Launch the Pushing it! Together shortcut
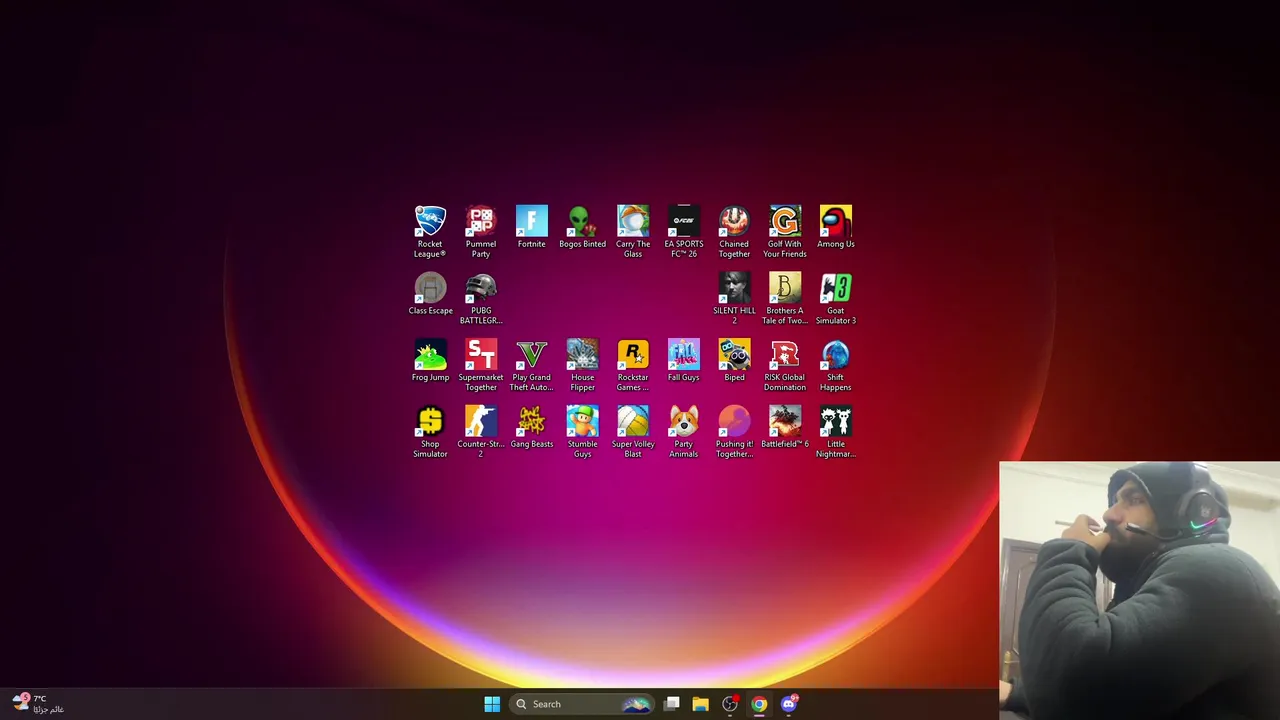This screenshot has height=720, width=1280. tap(734, 422)
